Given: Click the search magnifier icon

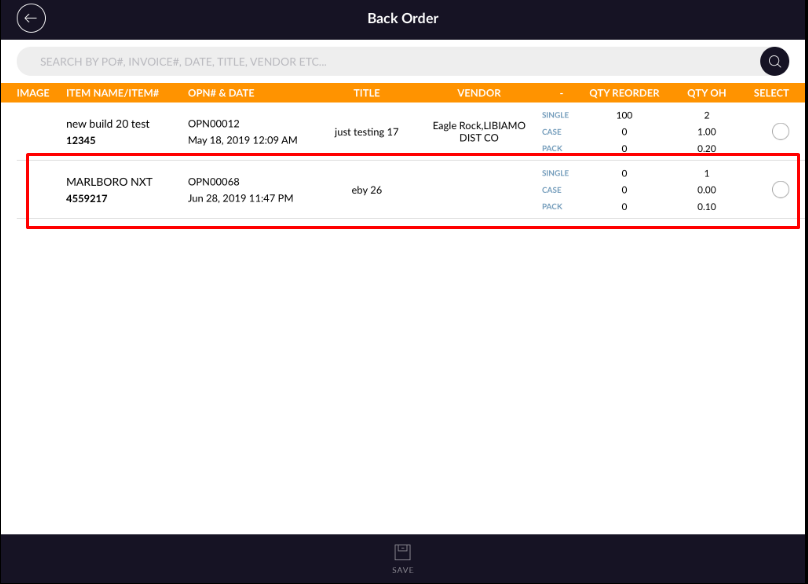Looking at the screenshot, I should pyautogui.click(x=774, y=62).
